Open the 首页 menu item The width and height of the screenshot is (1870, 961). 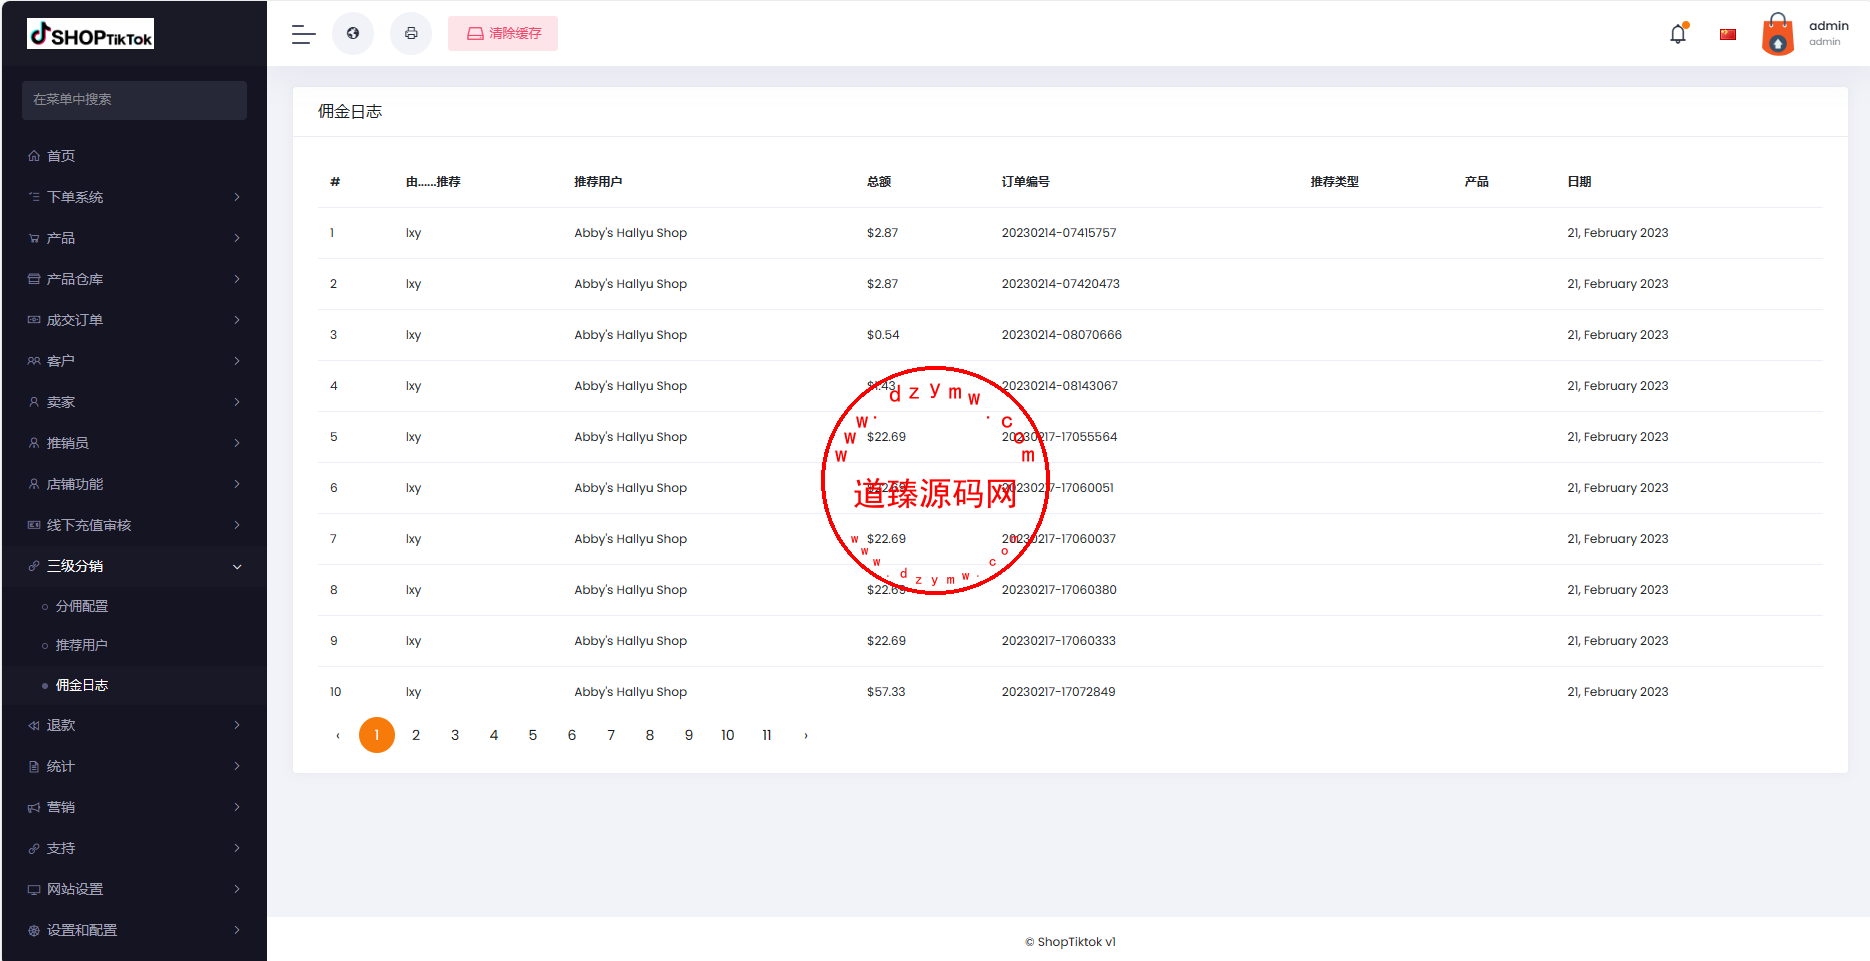[x=61, y=156]
